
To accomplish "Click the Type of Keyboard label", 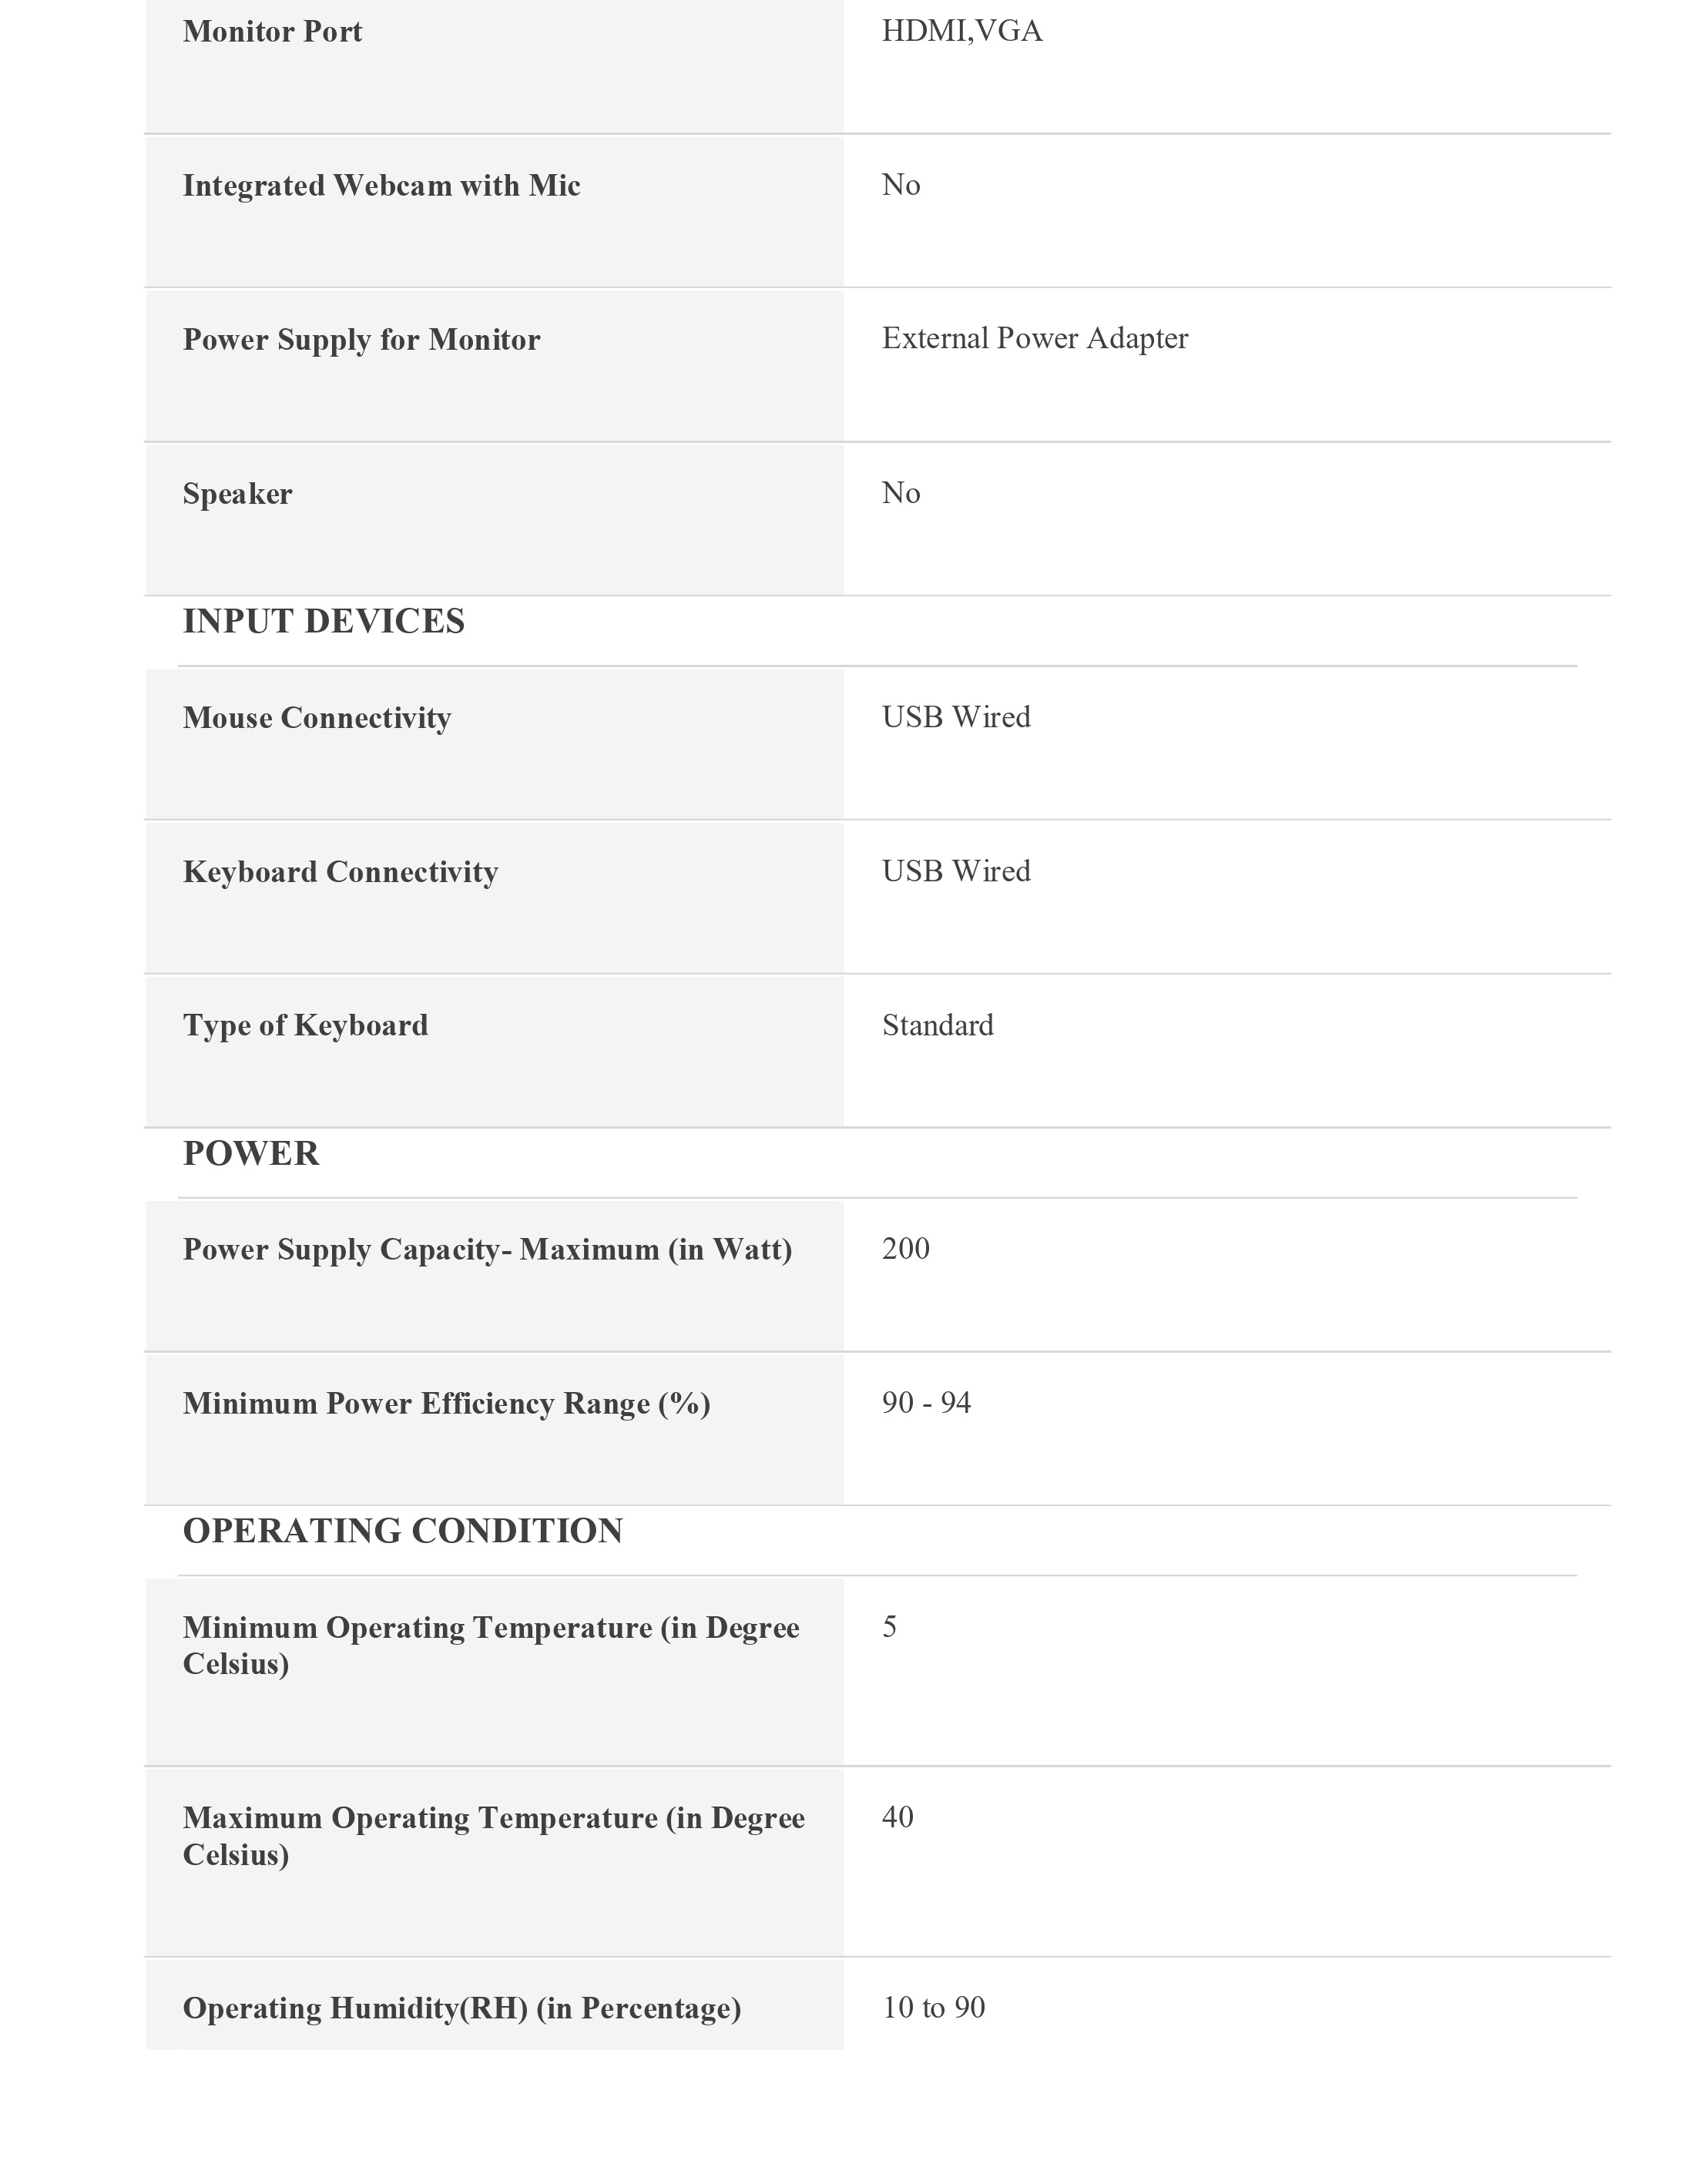I will 305,1026.
